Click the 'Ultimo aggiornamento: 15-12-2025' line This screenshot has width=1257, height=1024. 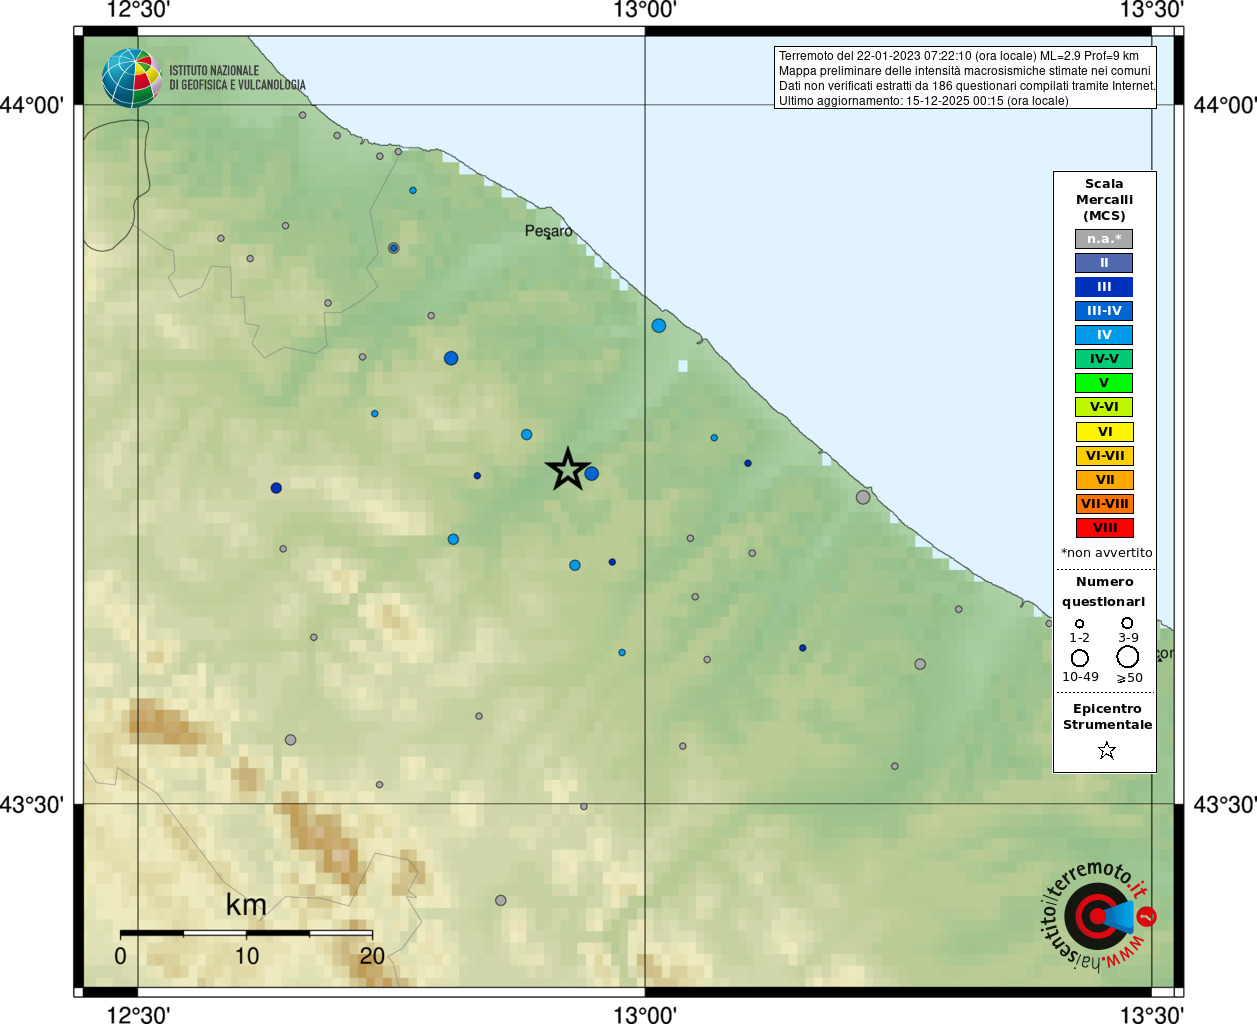923,101
